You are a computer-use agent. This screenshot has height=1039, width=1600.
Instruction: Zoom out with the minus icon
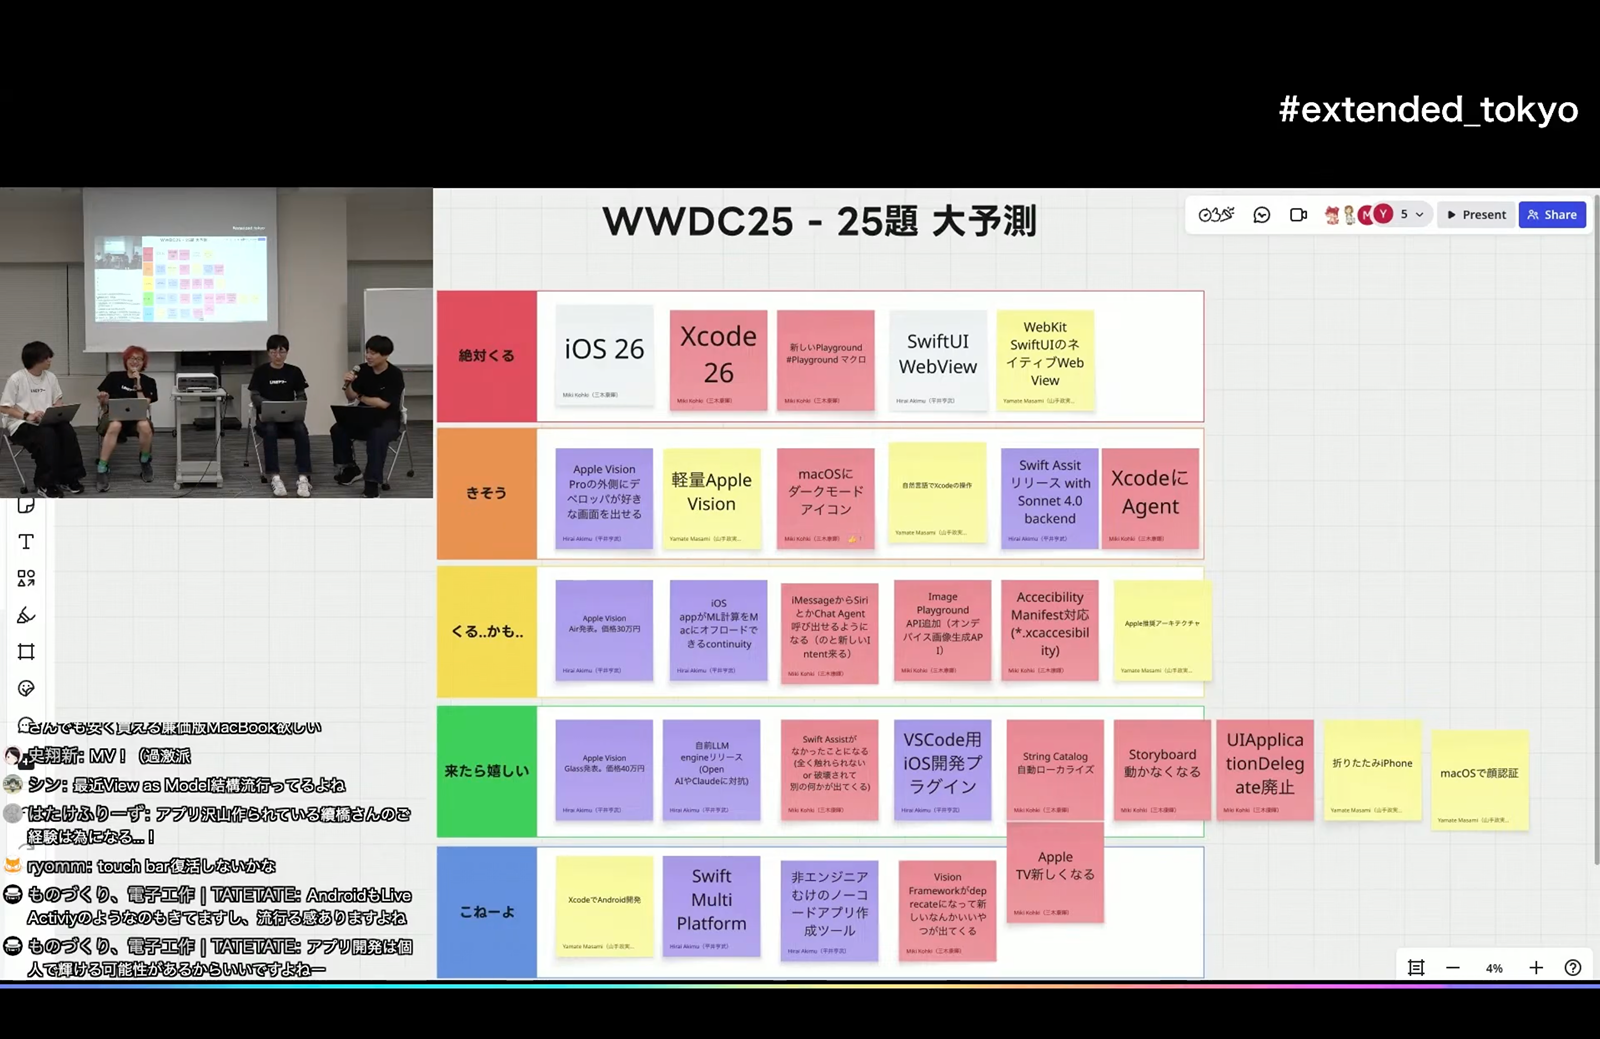(x=1453, y=967)
